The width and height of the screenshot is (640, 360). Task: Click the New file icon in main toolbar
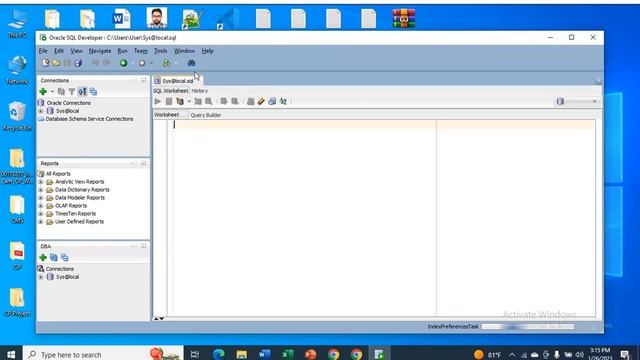click(x=45, y=63)
